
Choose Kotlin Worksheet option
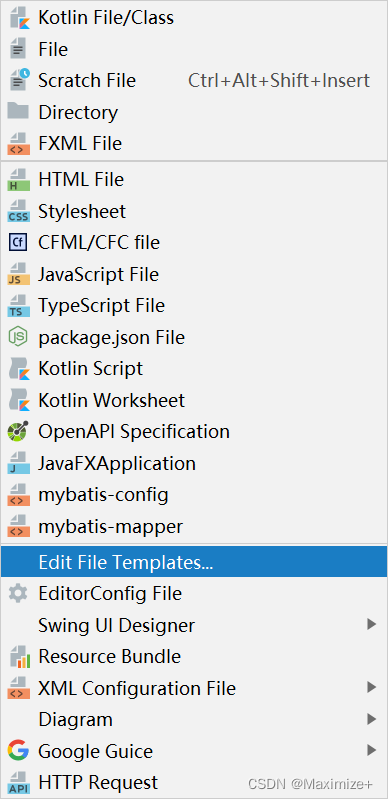tap(194, 401)
